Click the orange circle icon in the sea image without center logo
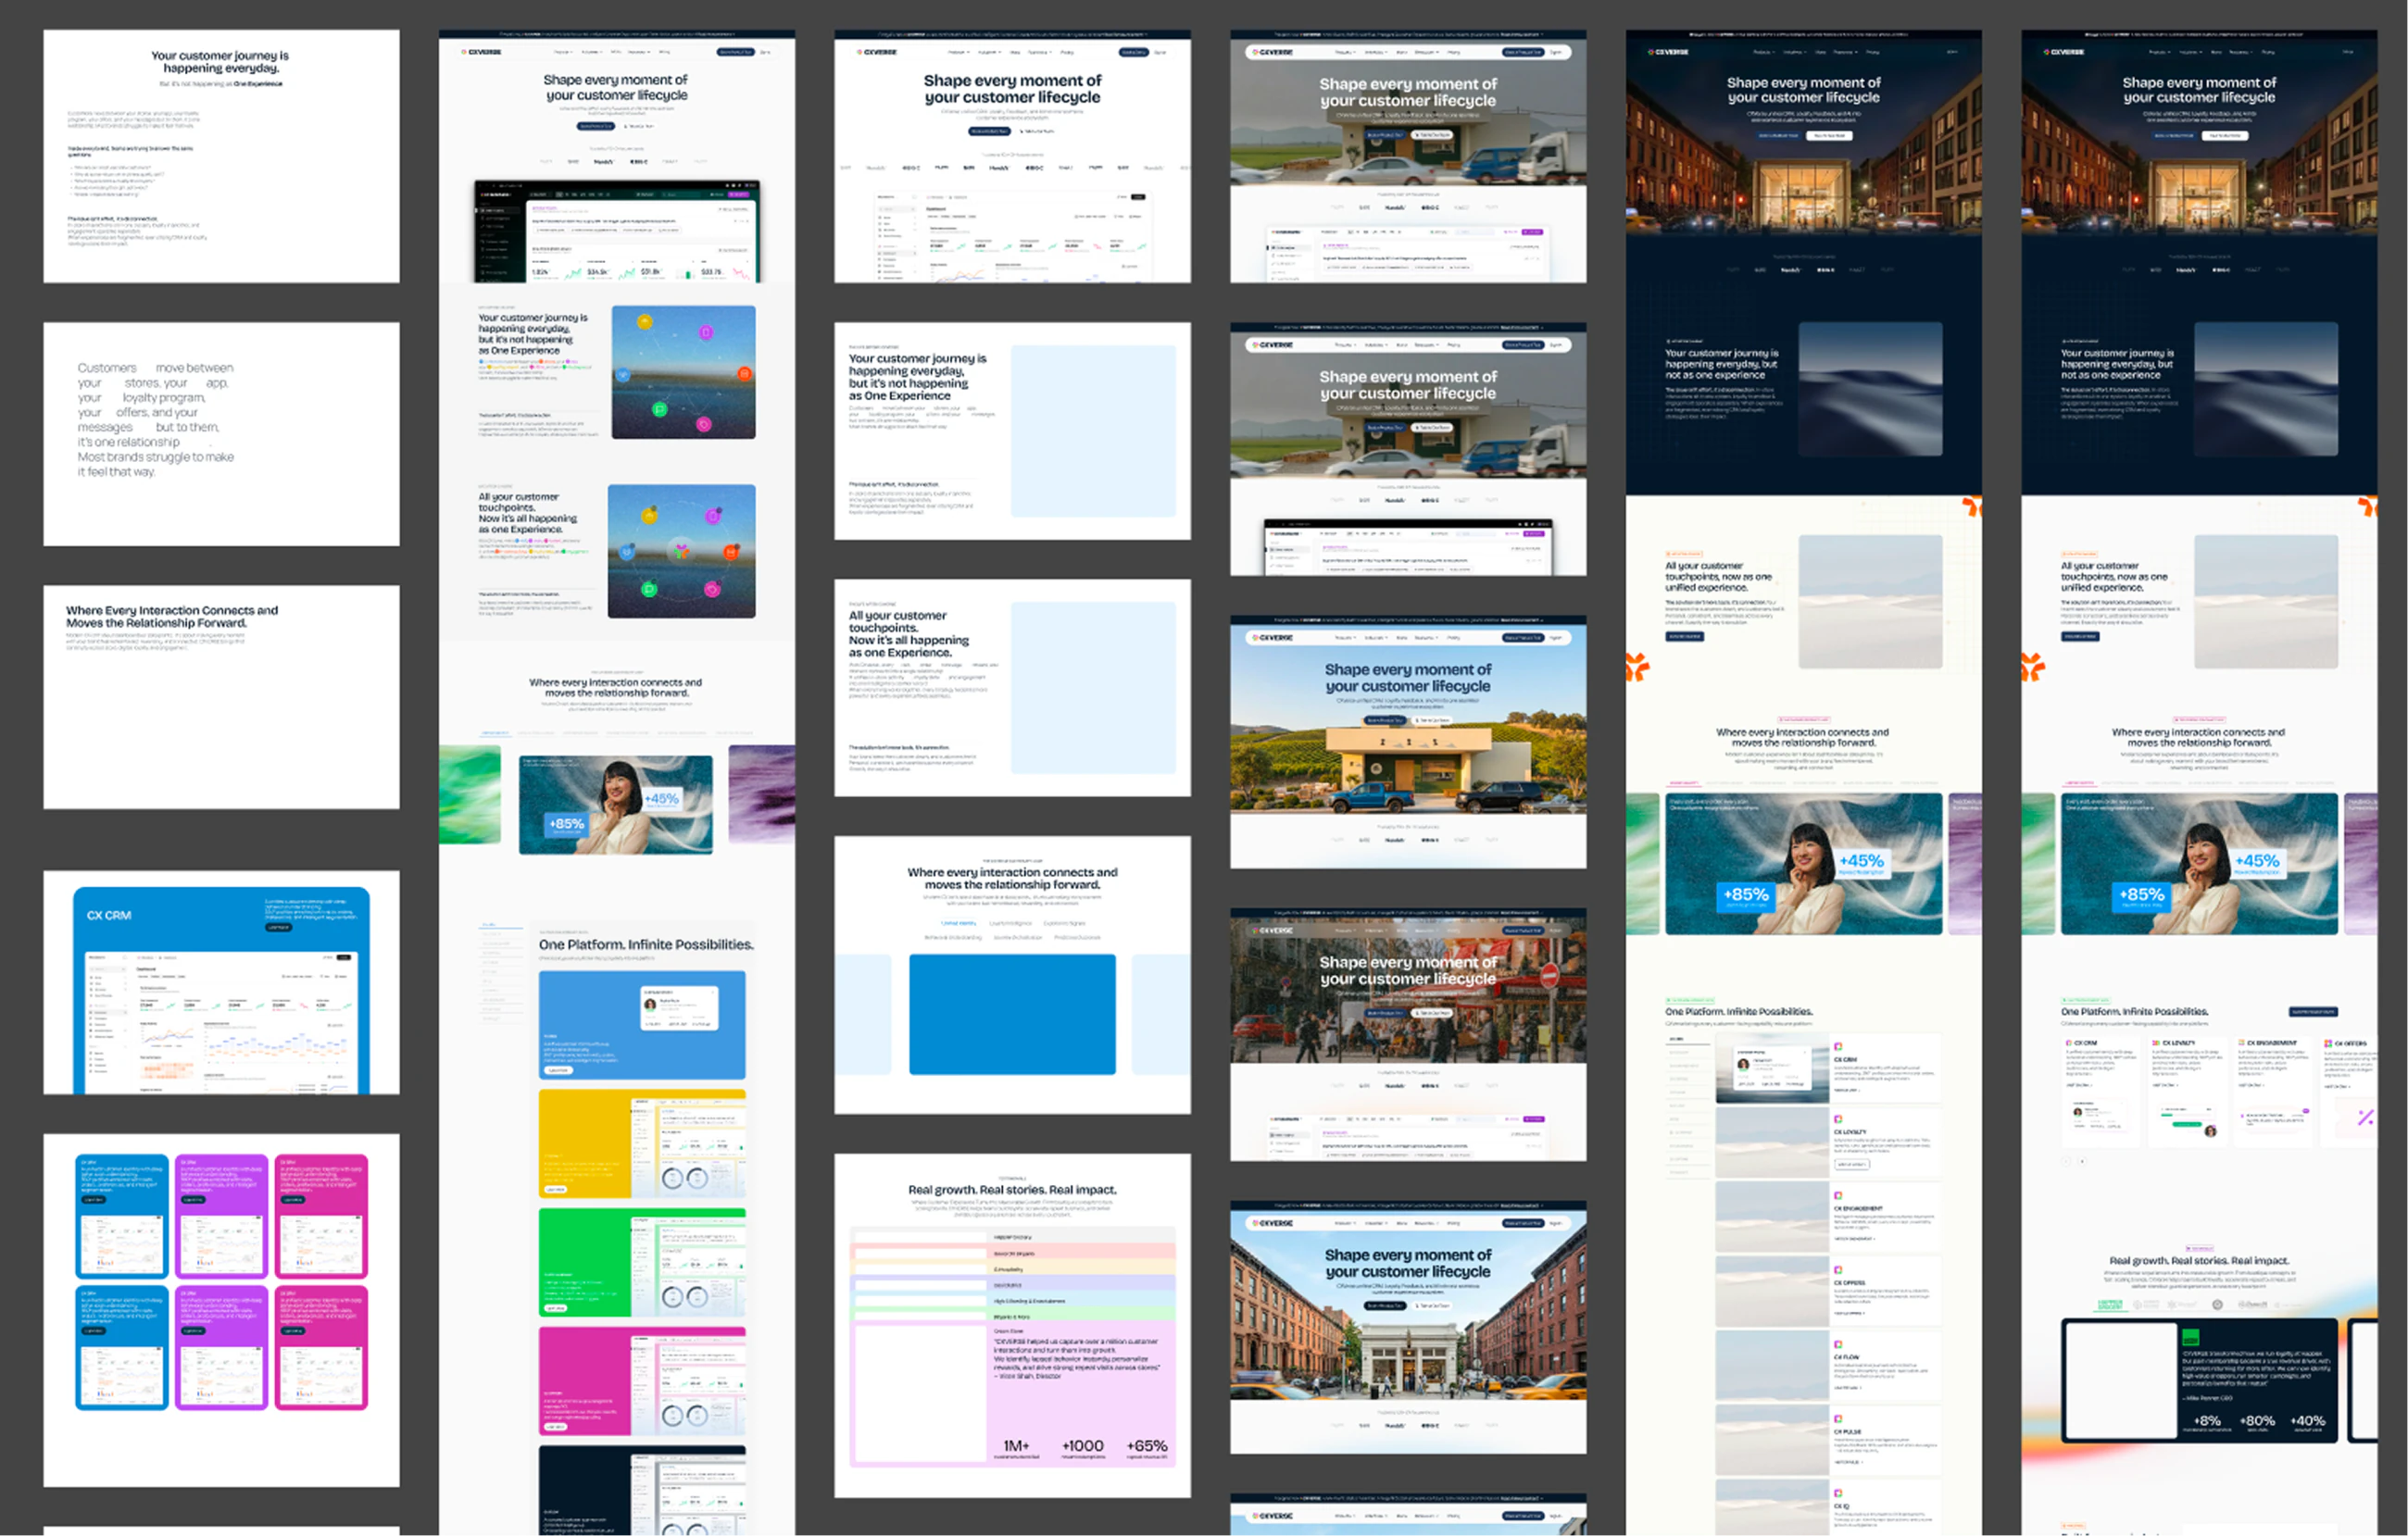The height and width of the screenshot is (1536, 2408). coord(744,374)
